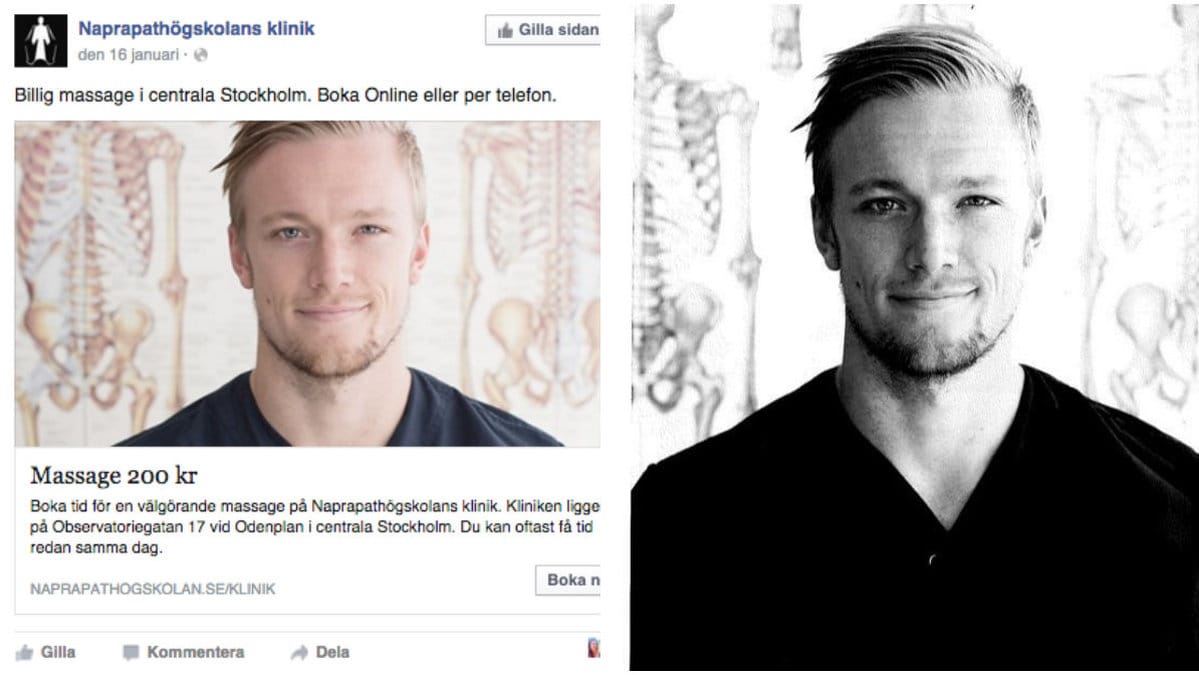Open the Naprapathögskolans klinik page name
This screenshot has height=675, width=1199.
coord(196,28)
